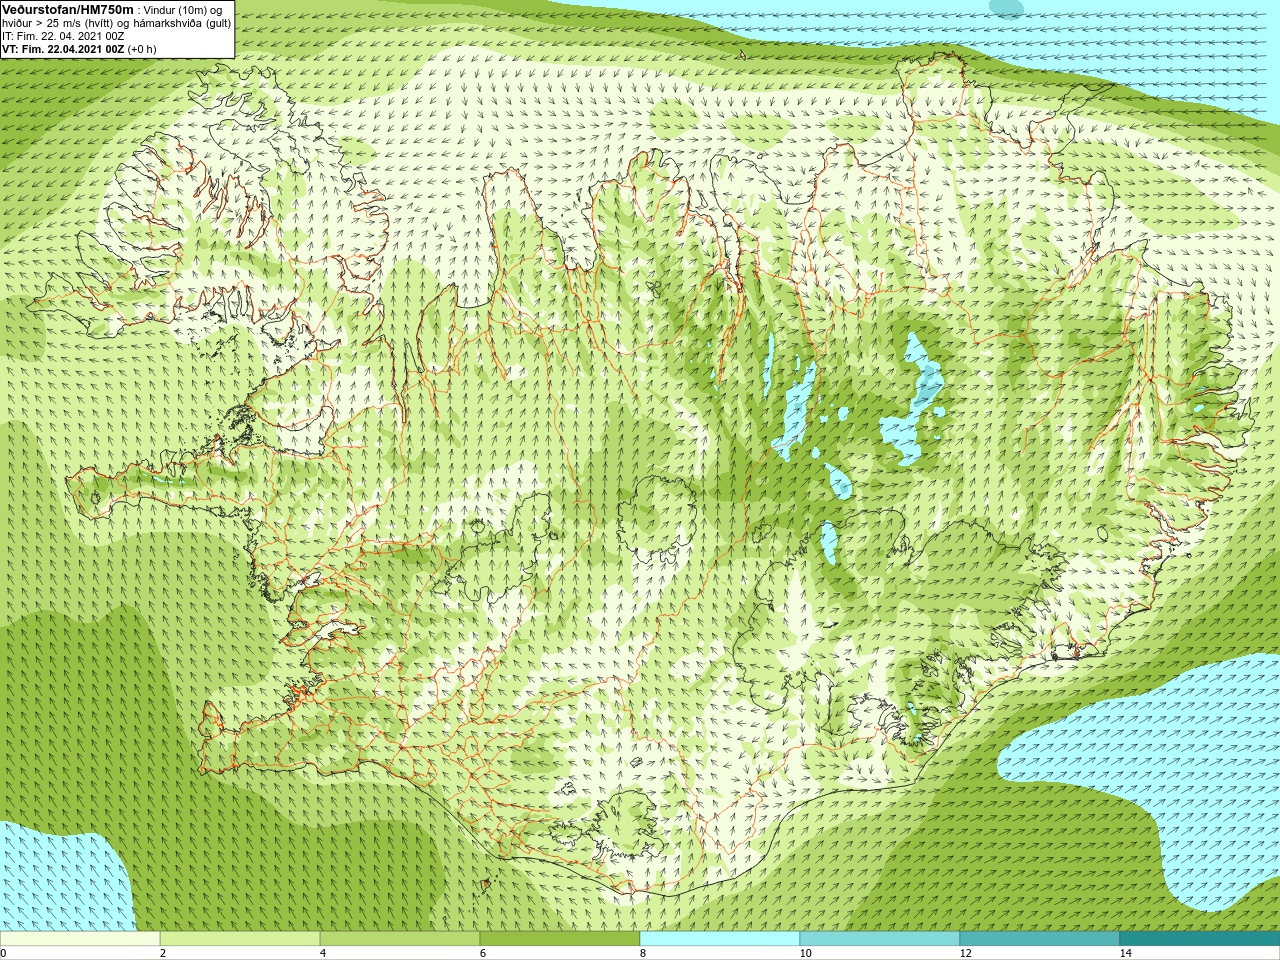This screenshot has width=1280, height=960.
Task: Click the Veðurstofan/HM750m title text
Action: point(68,9)
